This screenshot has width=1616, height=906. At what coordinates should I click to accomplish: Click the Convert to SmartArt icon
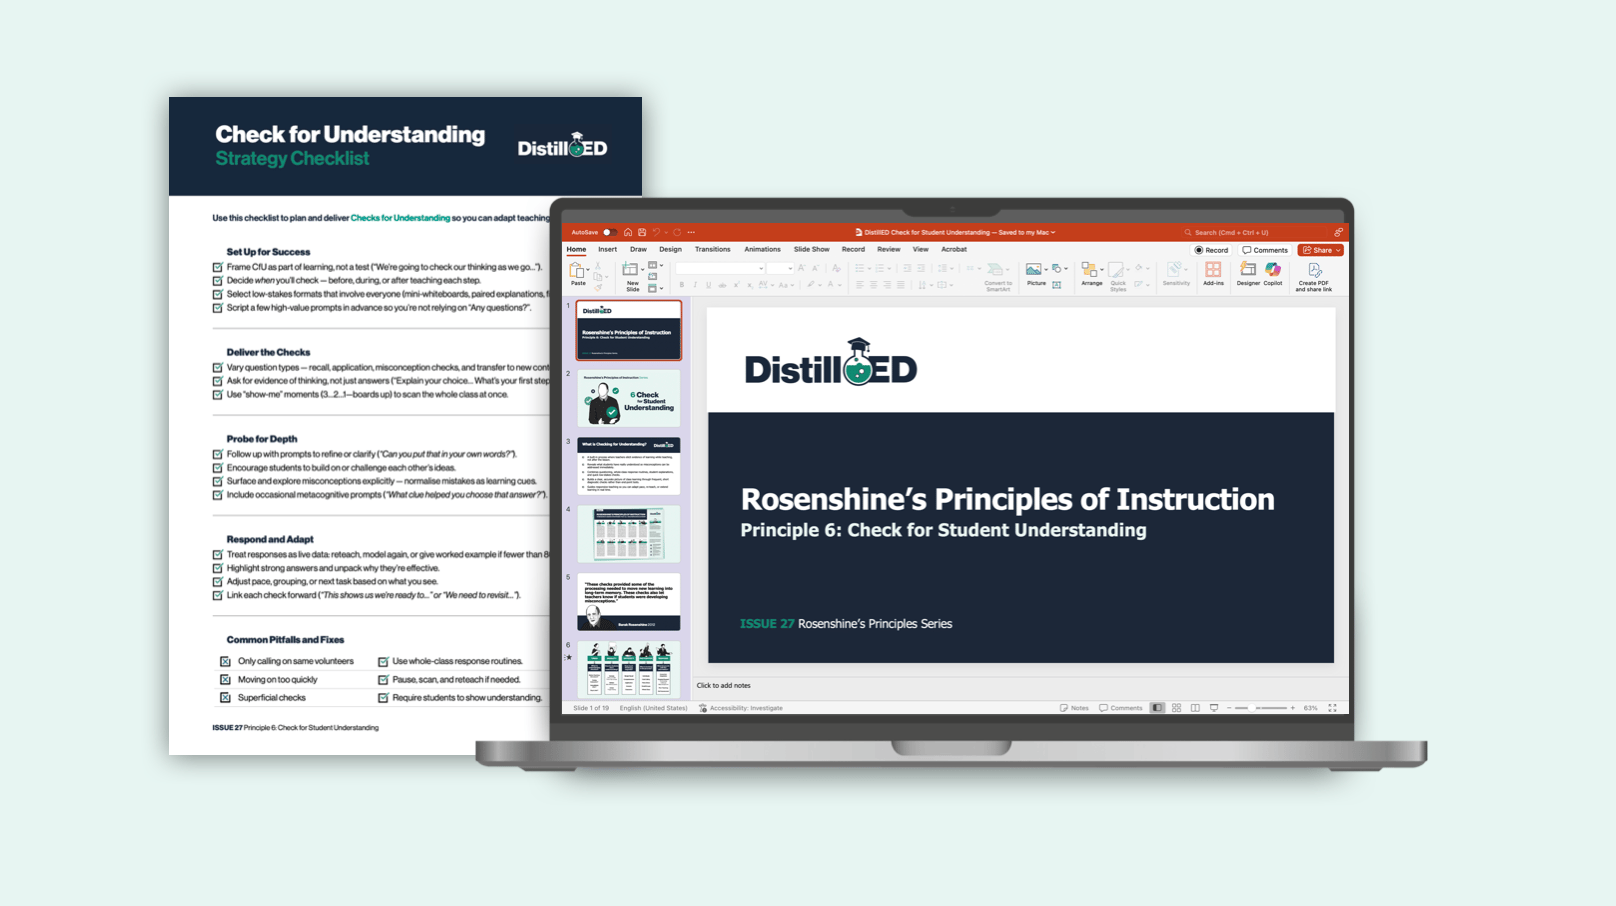tap(995, 270)
